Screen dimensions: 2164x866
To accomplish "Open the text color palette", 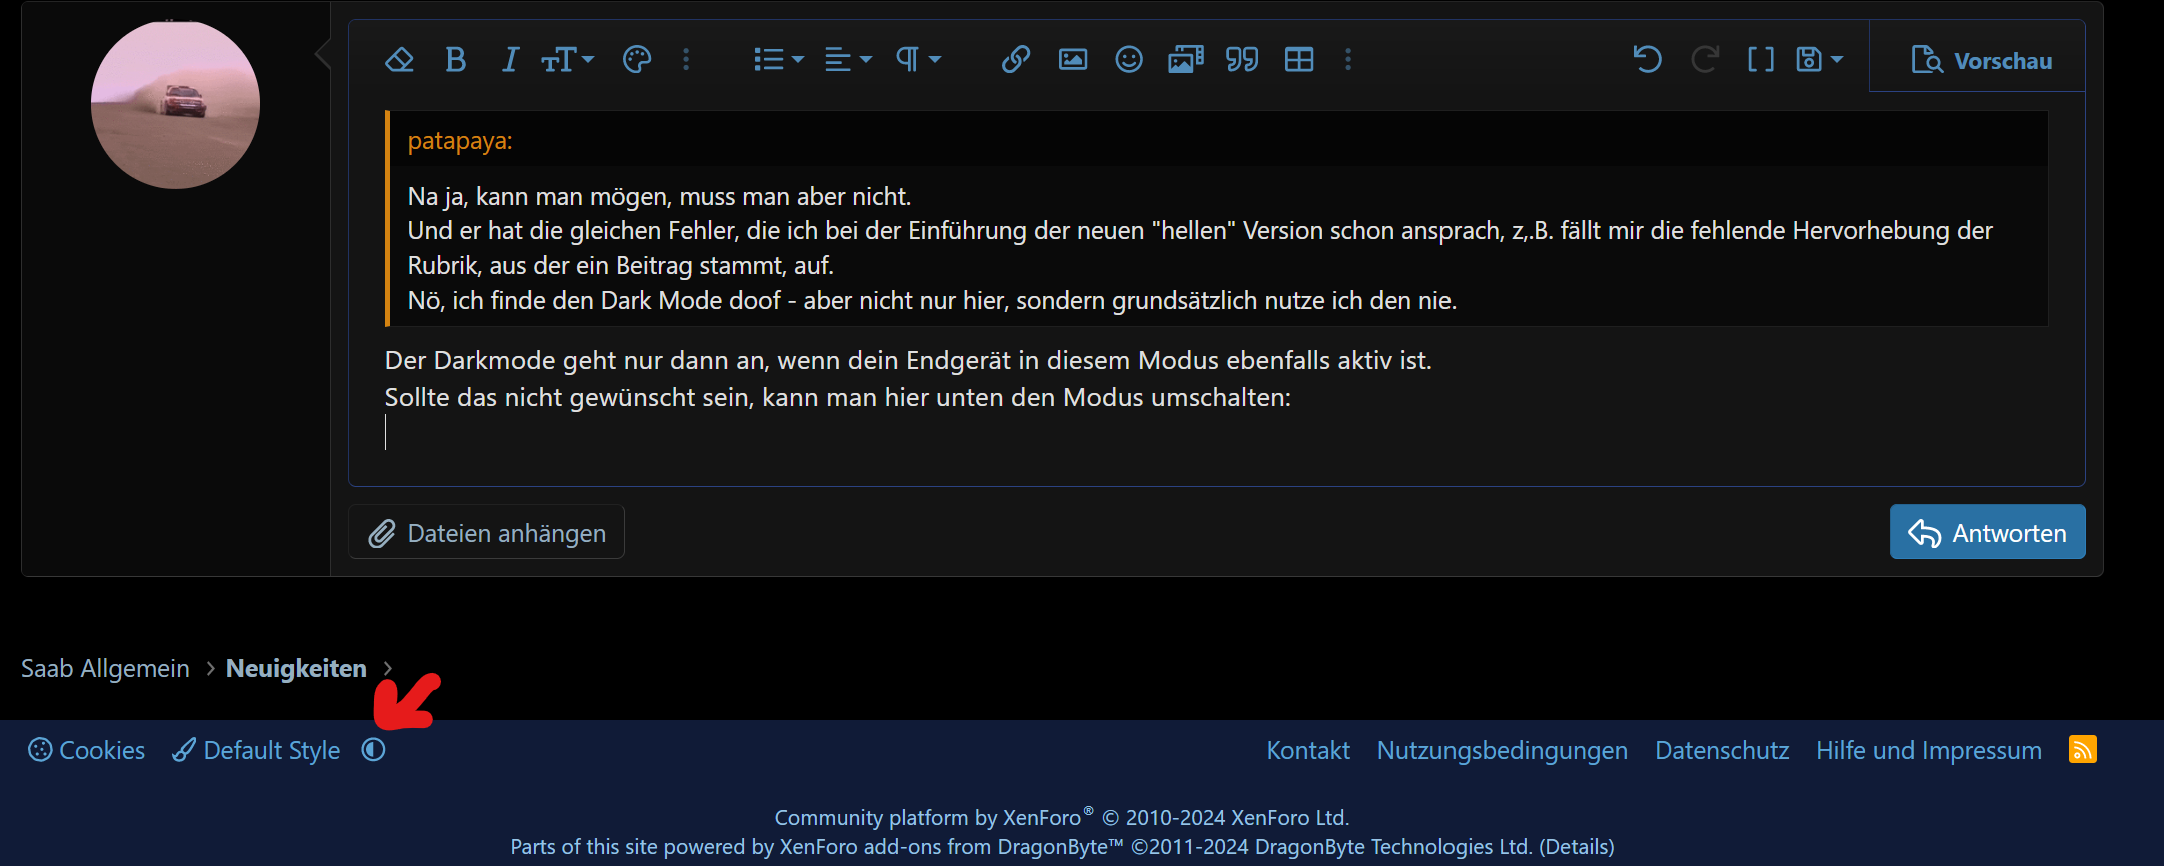I will point(637,60).
